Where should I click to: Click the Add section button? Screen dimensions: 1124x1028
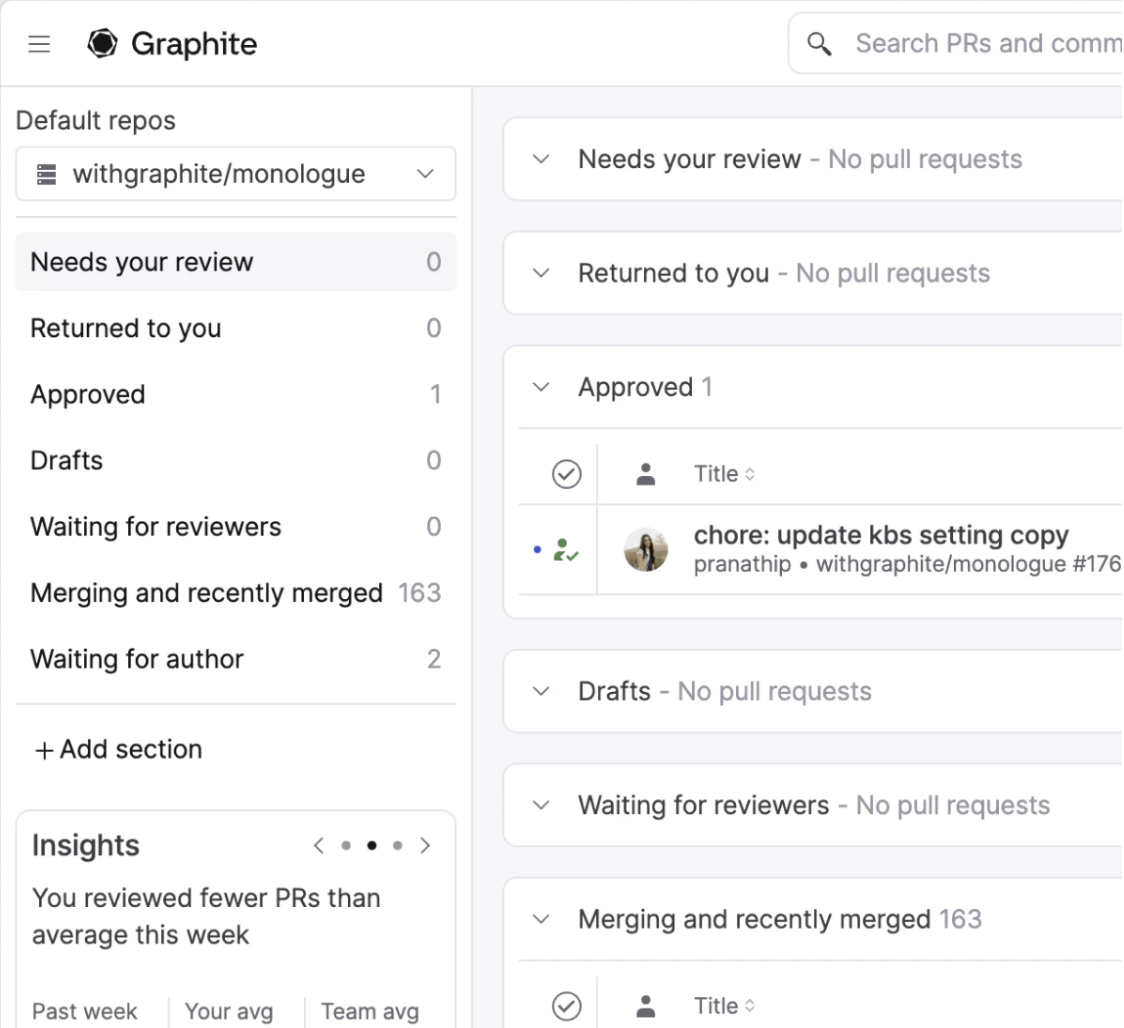tap(118, 749)
